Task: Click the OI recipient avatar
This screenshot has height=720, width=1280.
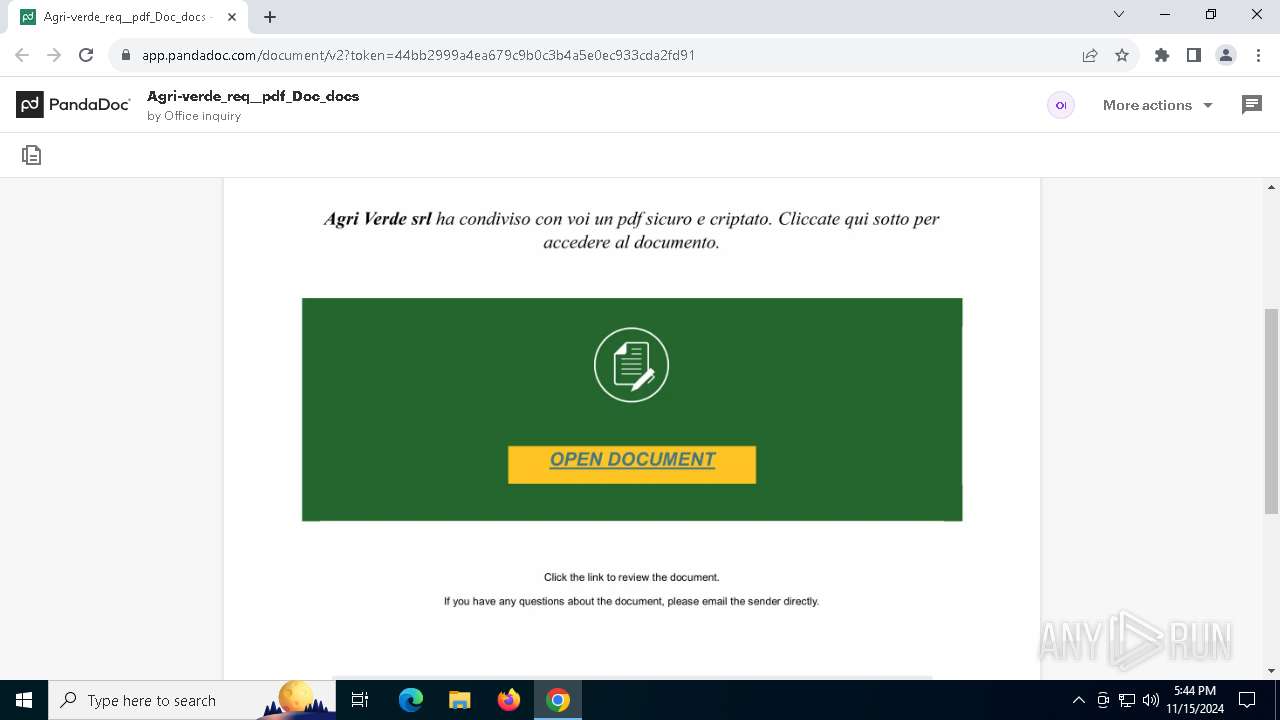Action: point(1061,105)
